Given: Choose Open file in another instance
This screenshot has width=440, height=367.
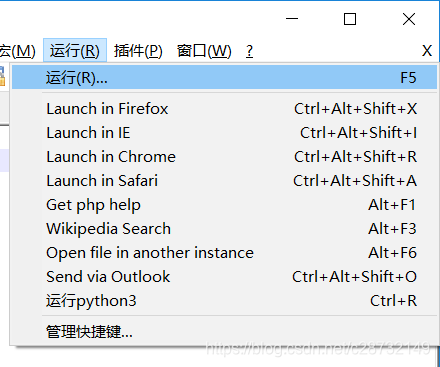Looking at the screenshot, I should click(x=224, y=253).
